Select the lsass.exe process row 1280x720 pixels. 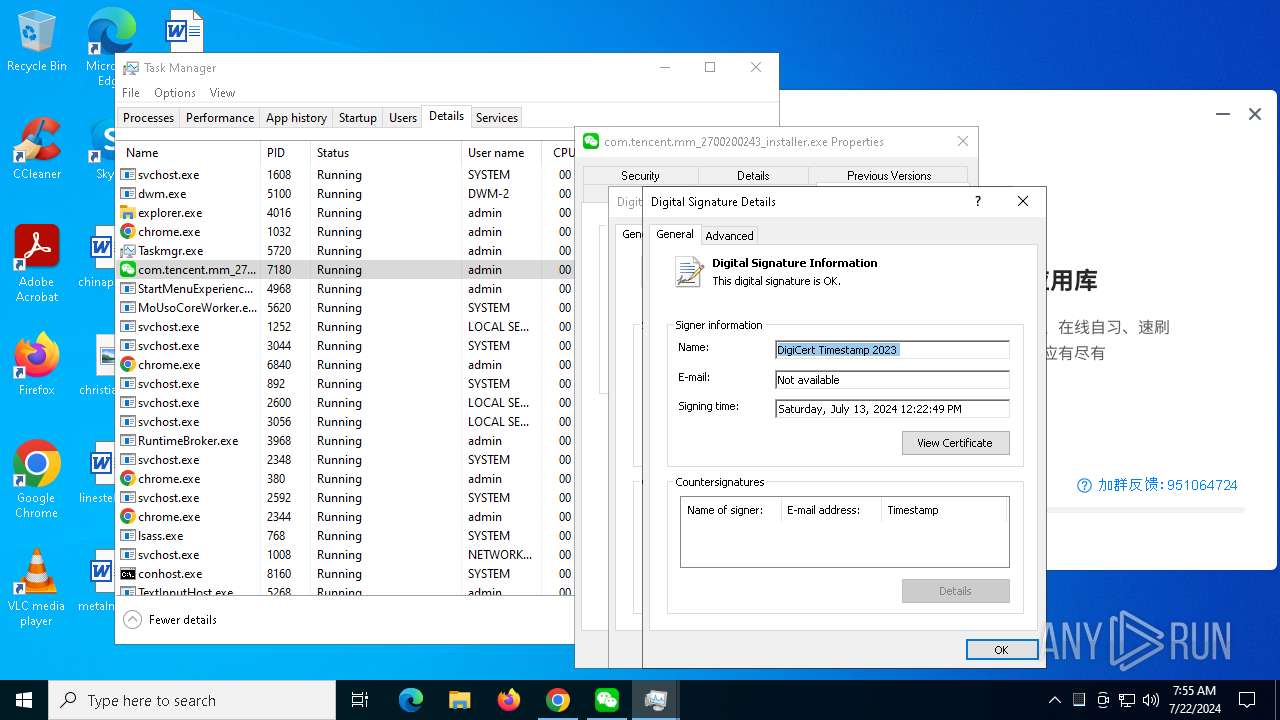pos(345,536)
